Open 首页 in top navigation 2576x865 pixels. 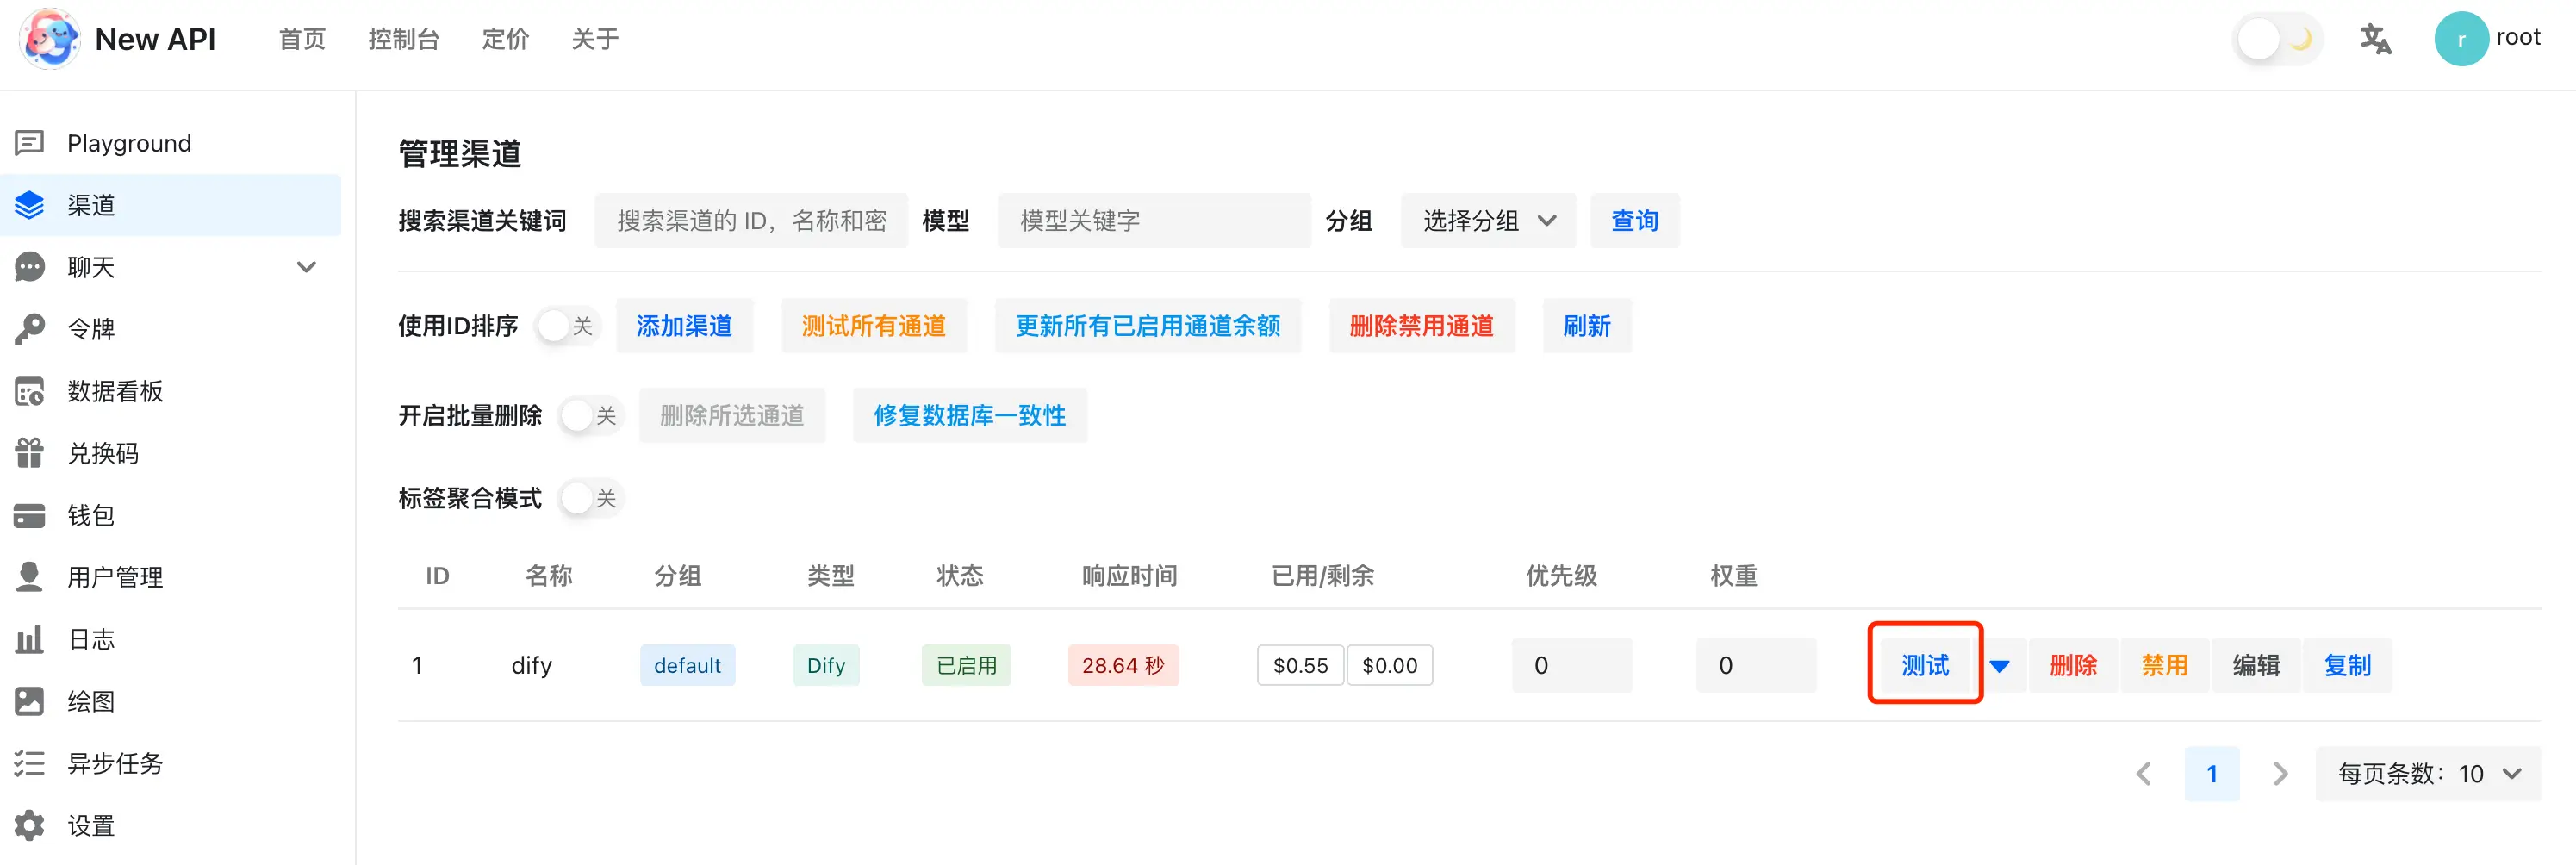[x=302, y=39]
